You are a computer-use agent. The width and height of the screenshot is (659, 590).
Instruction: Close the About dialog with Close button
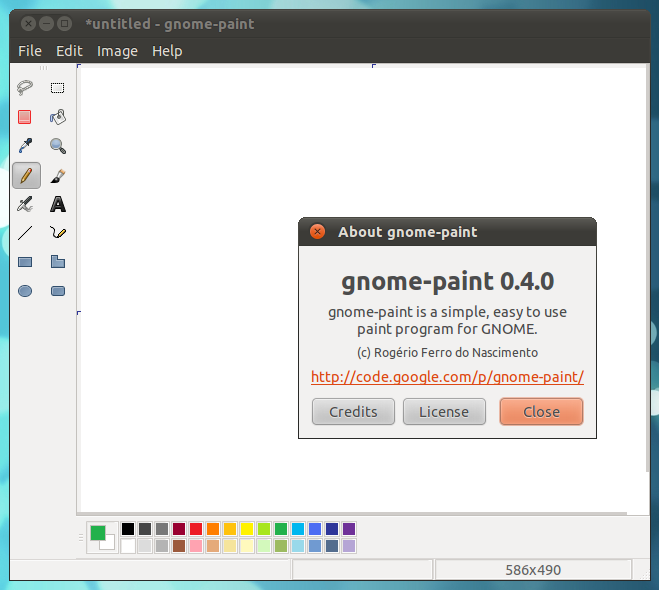541,411
